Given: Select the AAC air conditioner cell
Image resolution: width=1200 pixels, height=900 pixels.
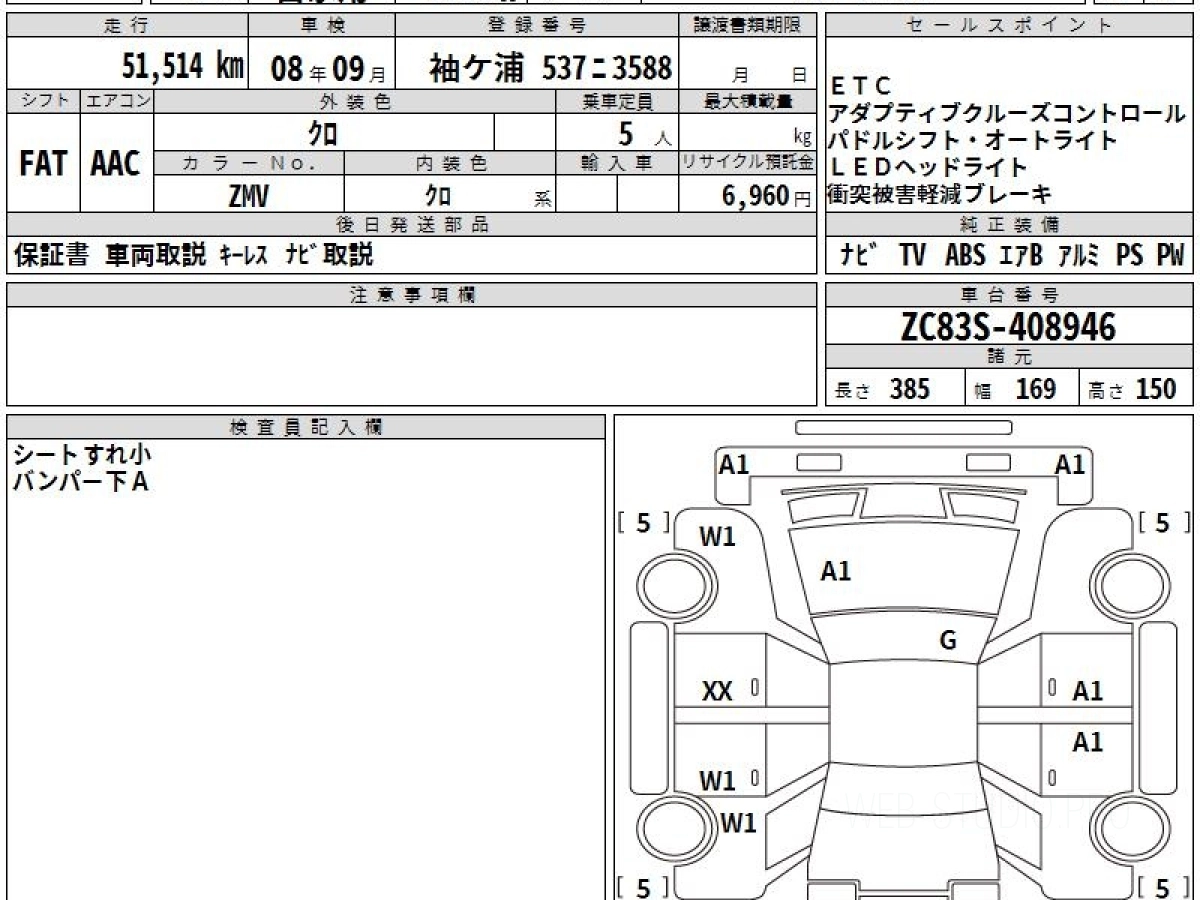Looking at the screenshot, I should click(116, 164).
